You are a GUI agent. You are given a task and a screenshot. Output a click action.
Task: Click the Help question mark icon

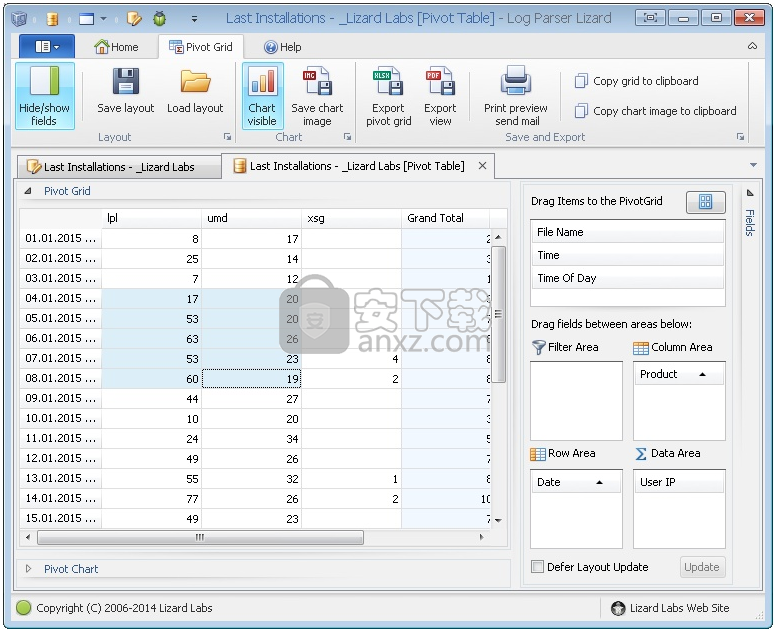271,47
